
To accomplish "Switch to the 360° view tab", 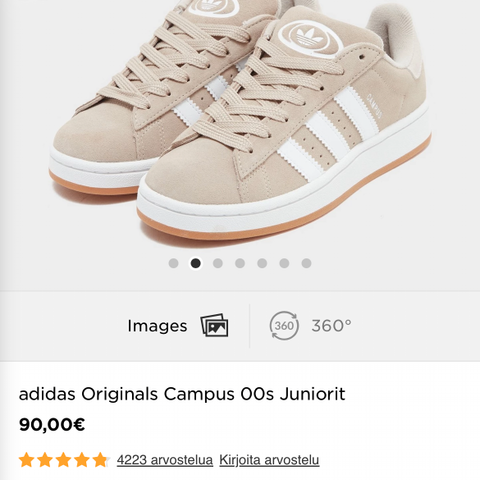I will pos(310,326).
